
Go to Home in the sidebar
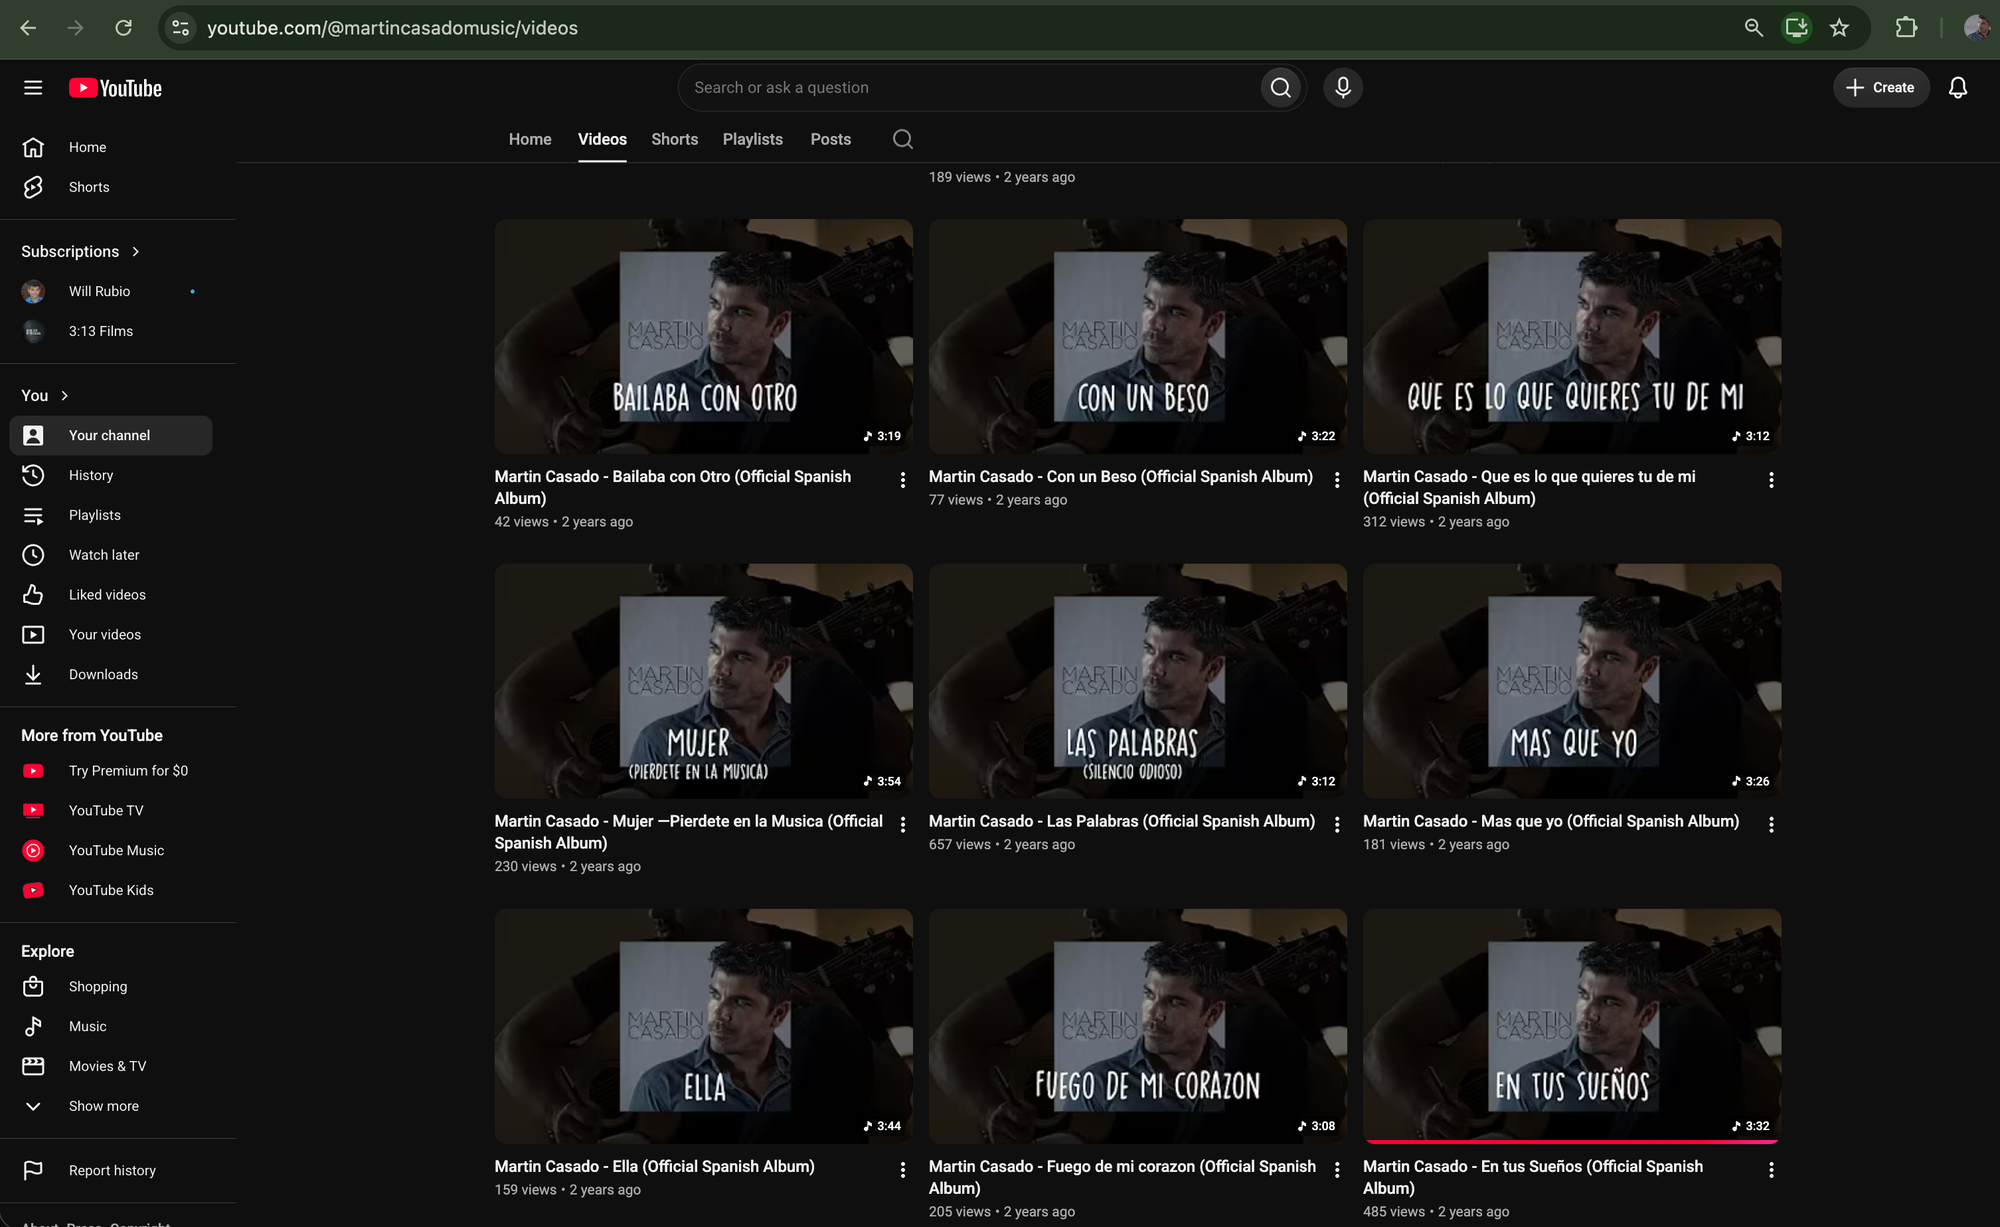pyautogui.click(x=111, y=147)
